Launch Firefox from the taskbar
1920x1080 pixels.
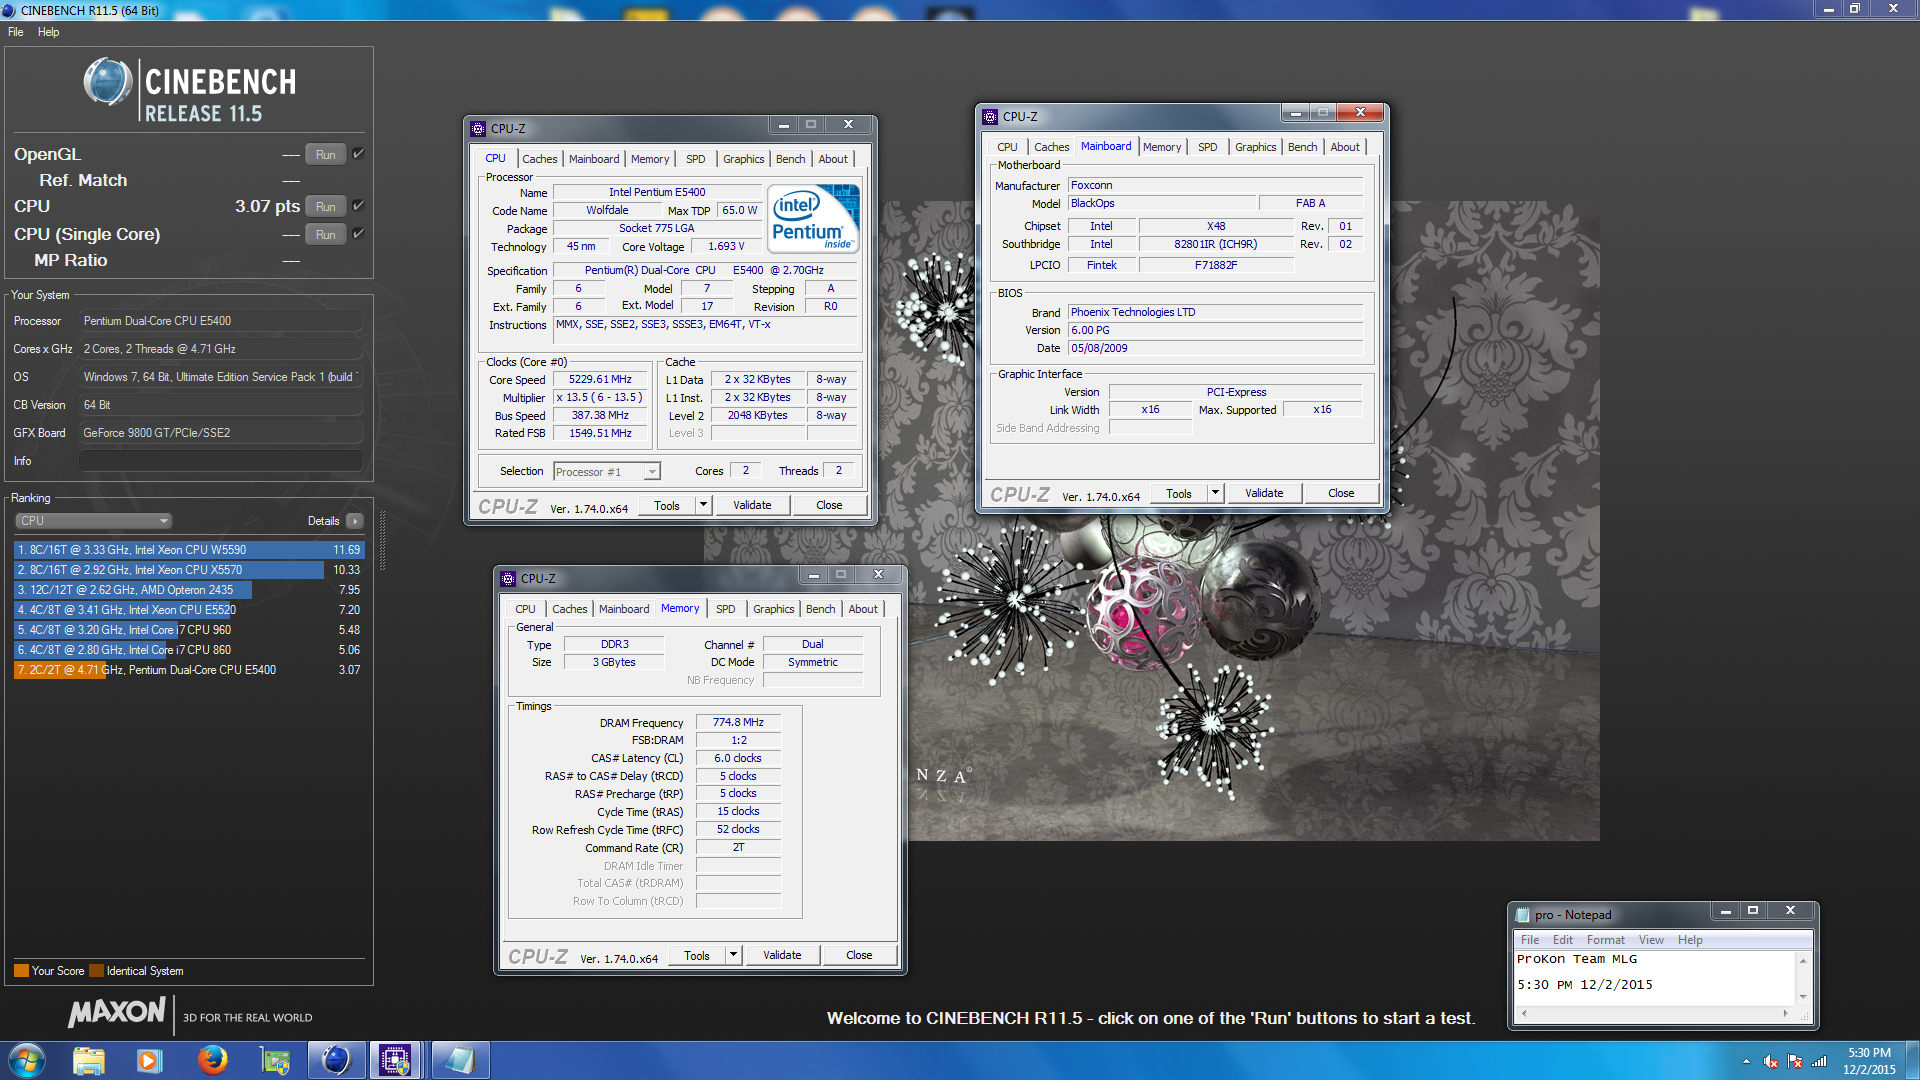(212, 1060)
